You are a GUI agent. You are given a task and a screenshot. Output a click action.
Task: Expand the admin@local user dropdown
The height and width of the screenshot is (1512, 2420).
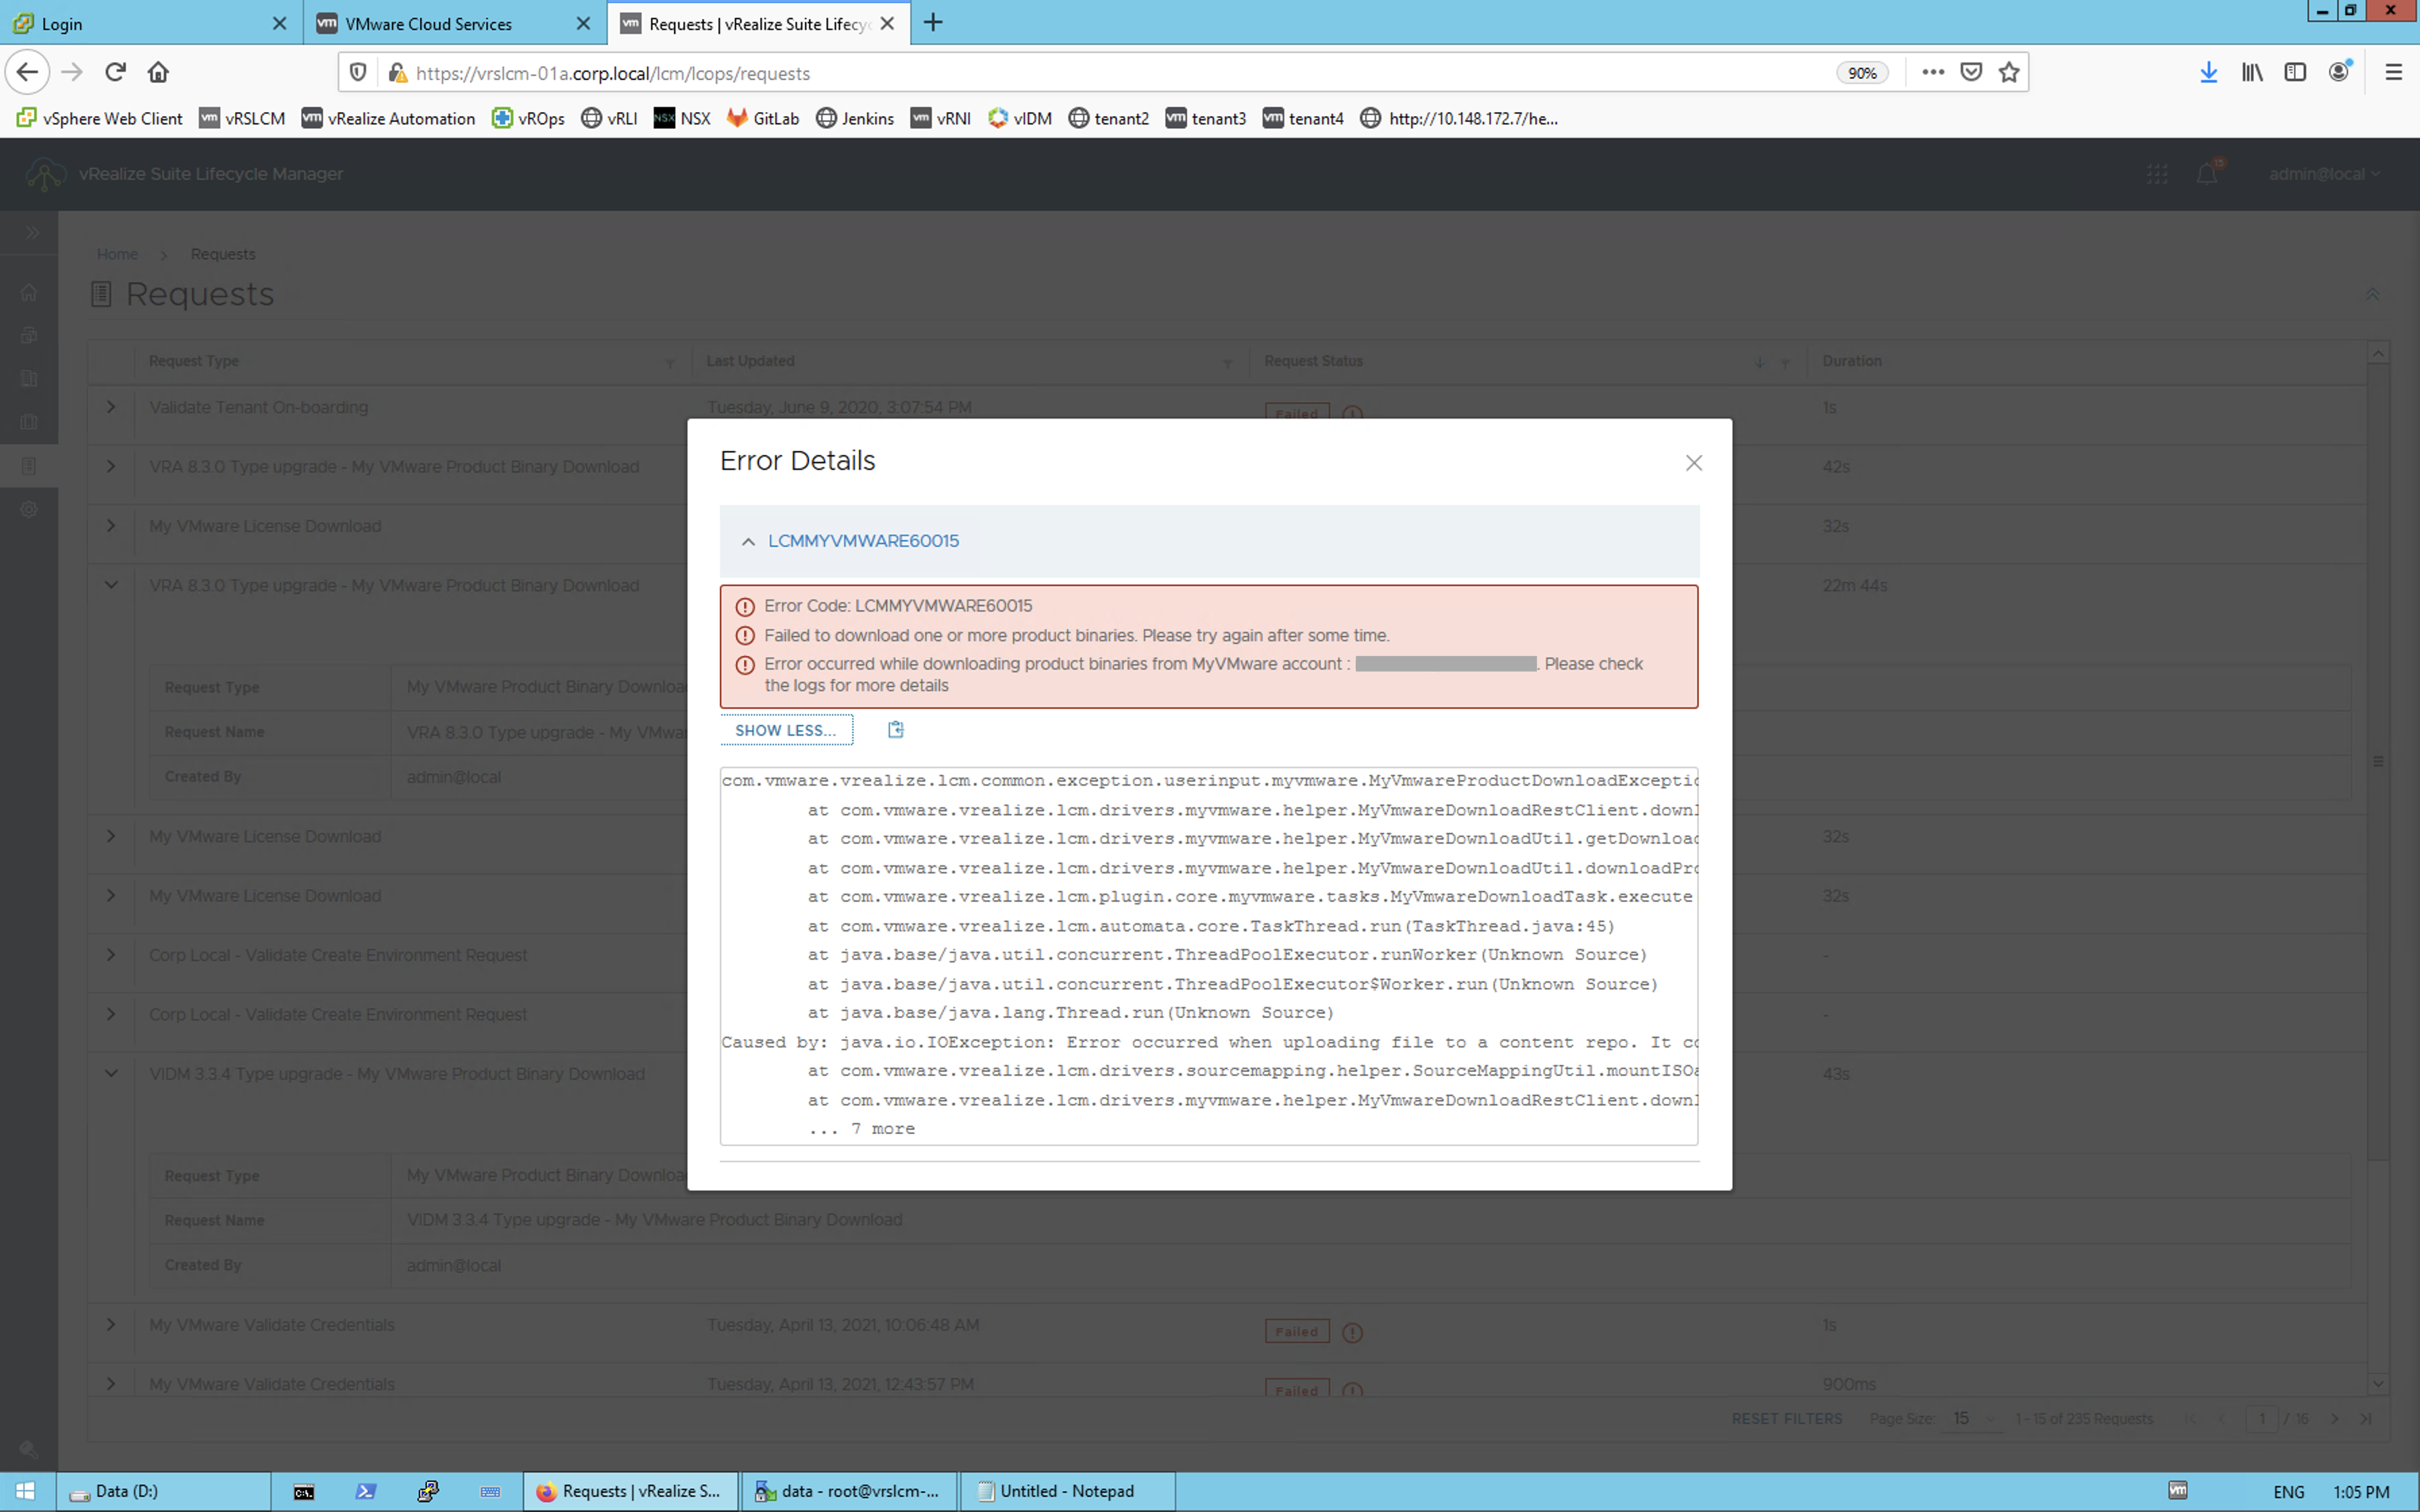click(x=2324, y=174)
